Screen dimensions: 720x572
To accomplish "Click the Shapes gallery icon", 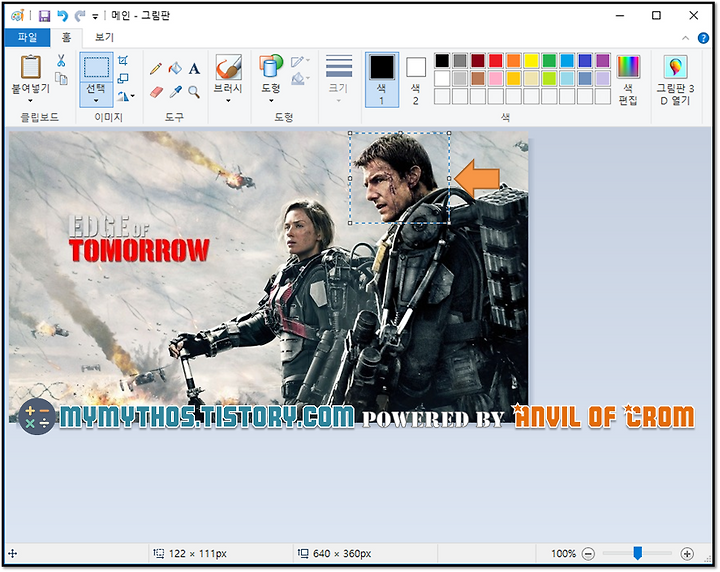I will (x=271, y=66).
